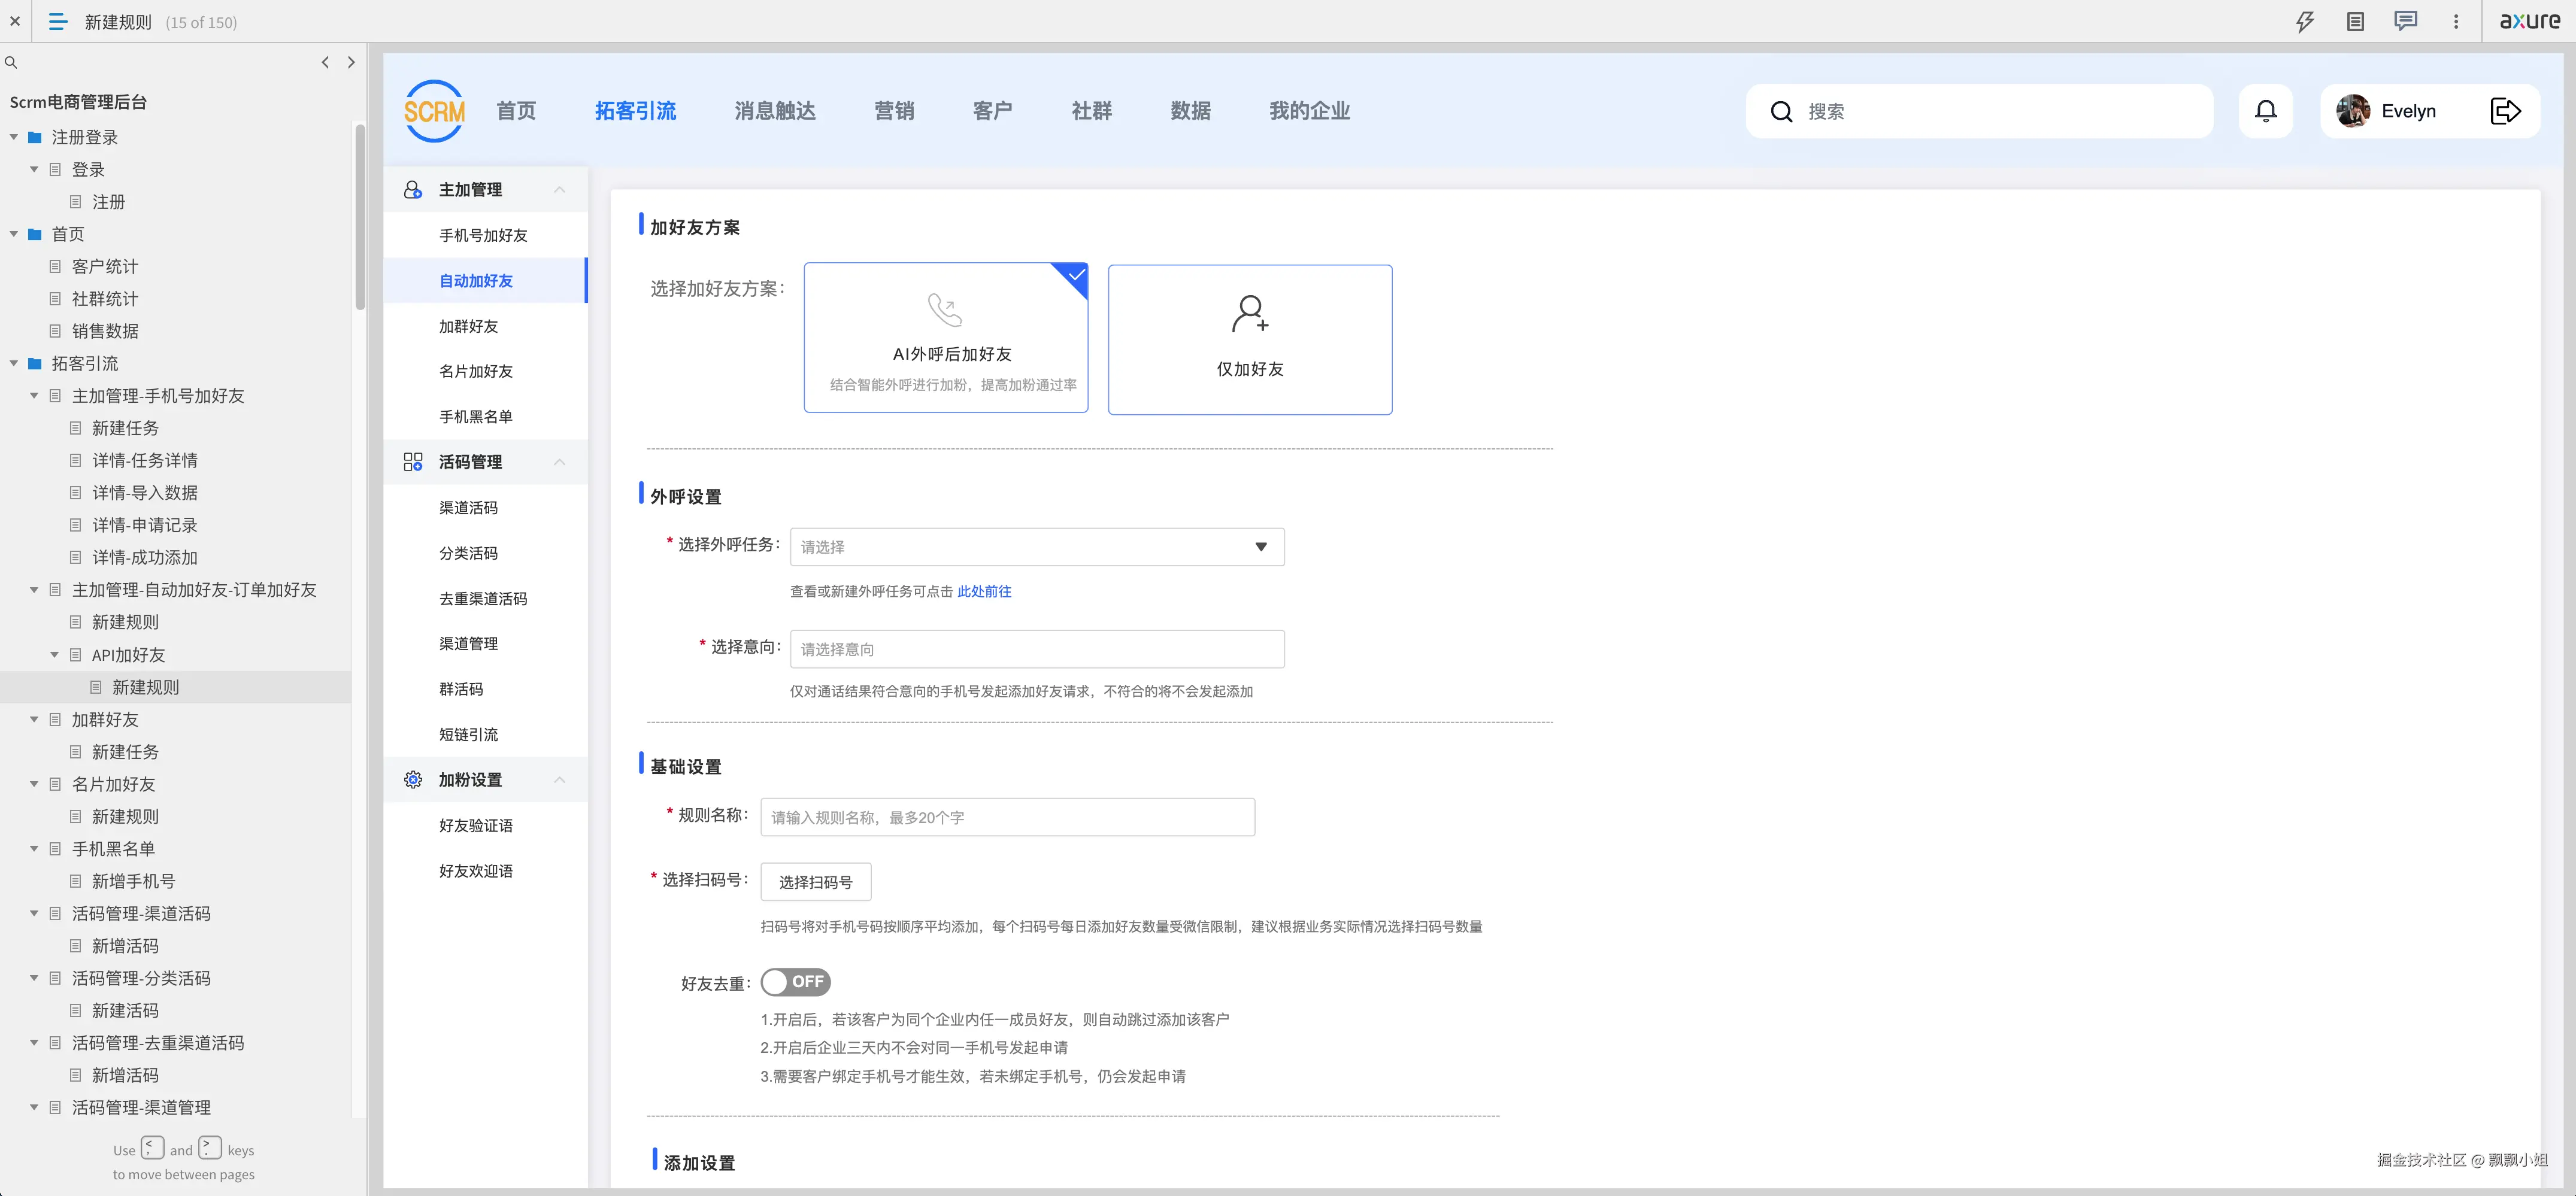Open the console/lightning panel in Axure toolbar
The image size is (2576, 1196).
pyautogui.click(x=2305, y=21)
